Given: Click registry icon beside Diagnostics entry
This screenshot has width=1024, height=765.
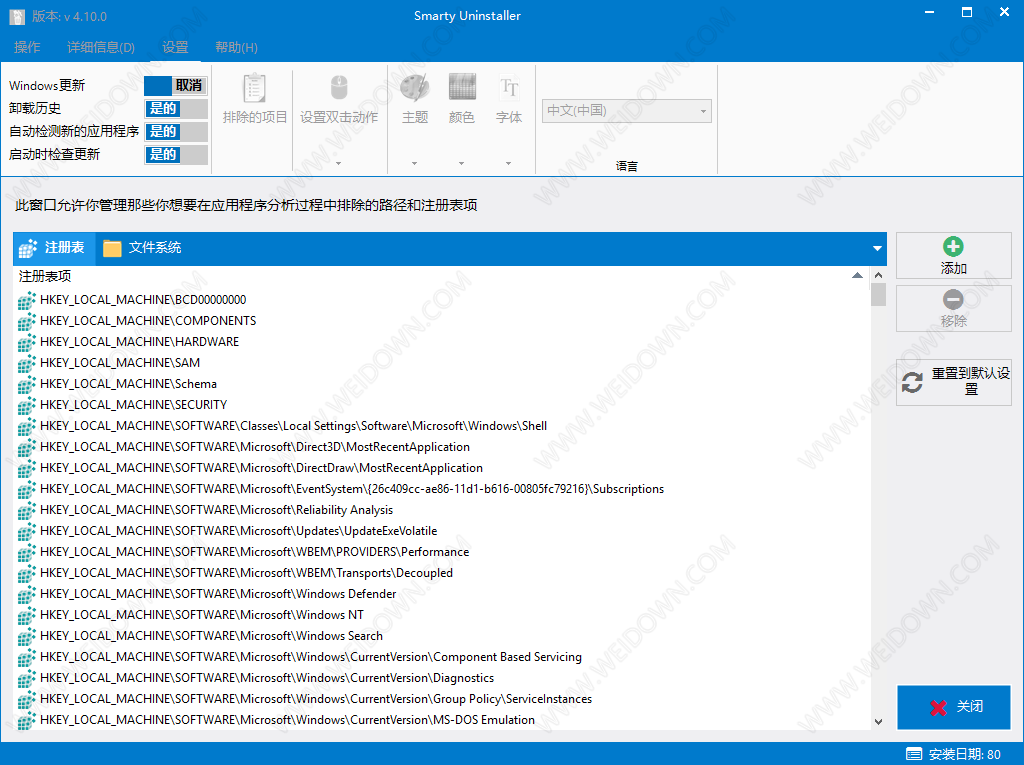Looking at the screenshot, I should [x=27, y=678].
